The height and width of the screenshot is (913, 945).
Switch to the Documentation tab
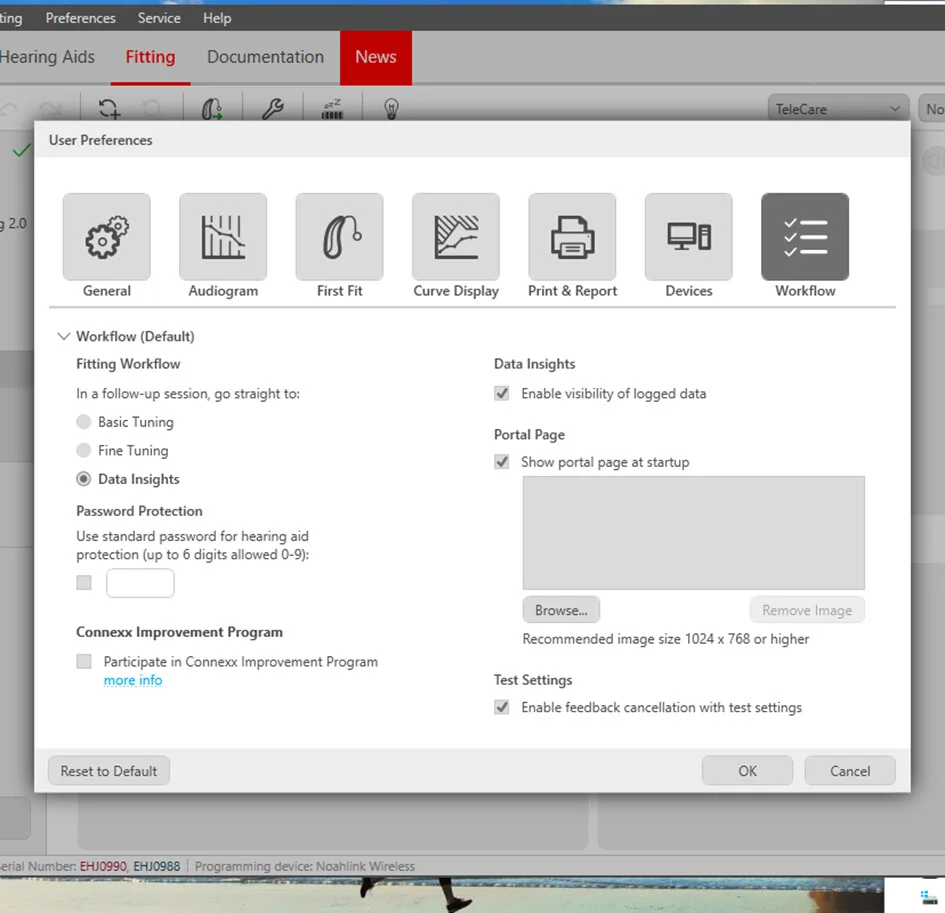(x=265, y=57)
